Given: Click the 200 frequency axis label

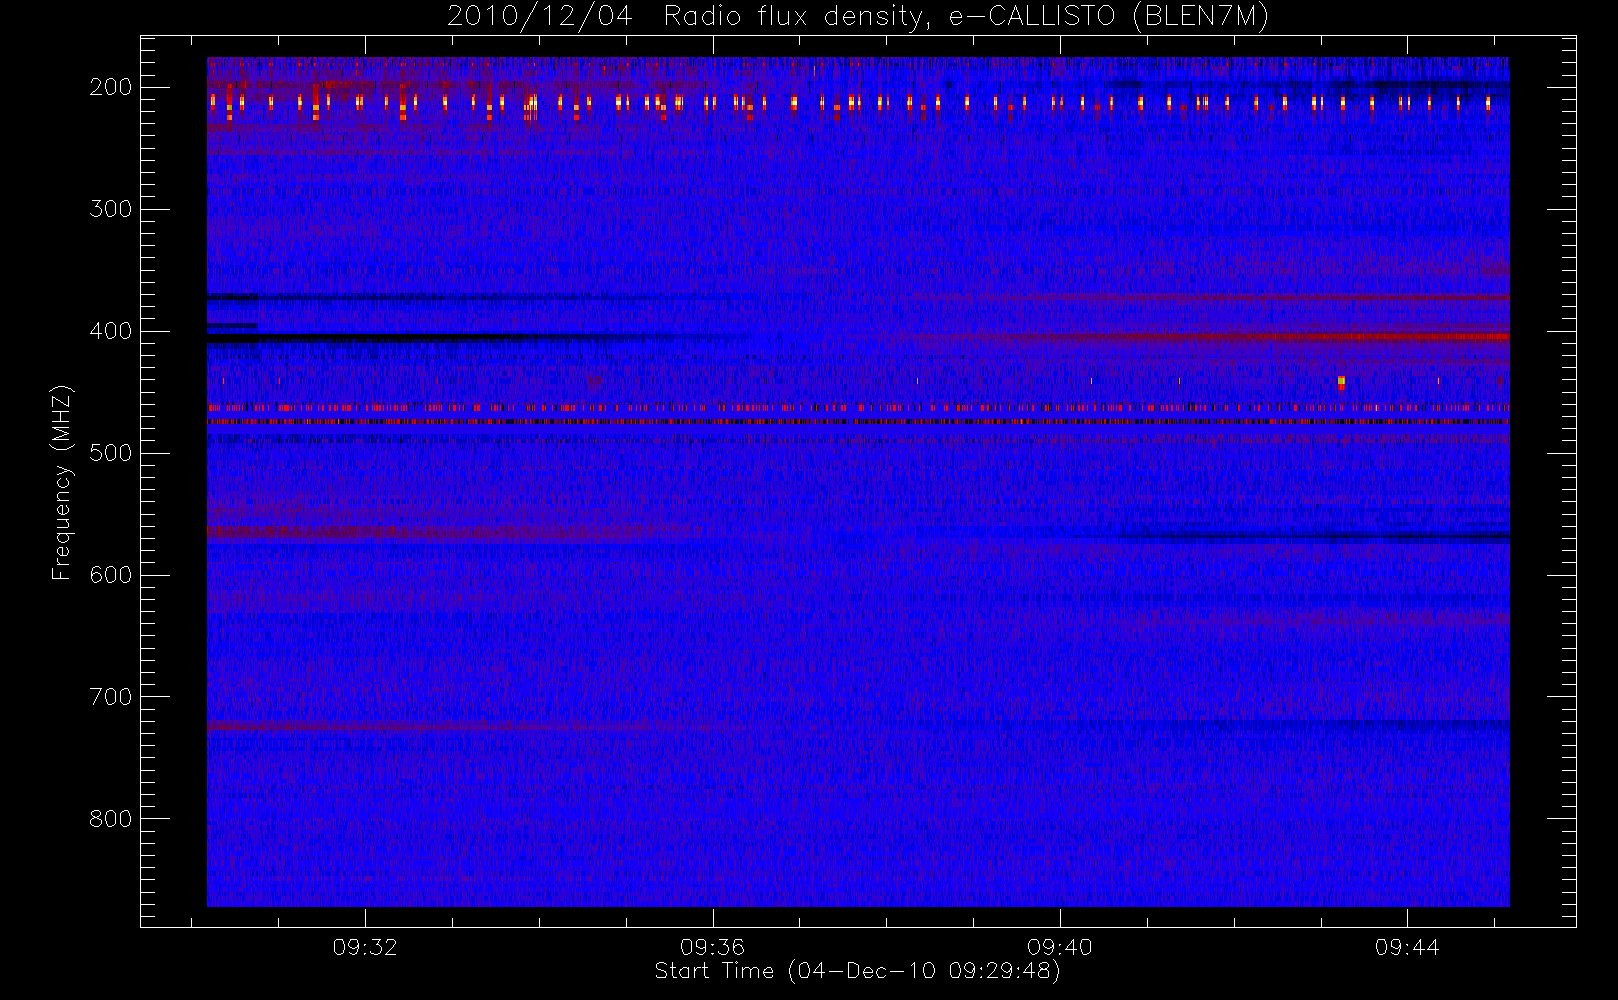Looking at the screenshot, I should pos(110,87).
